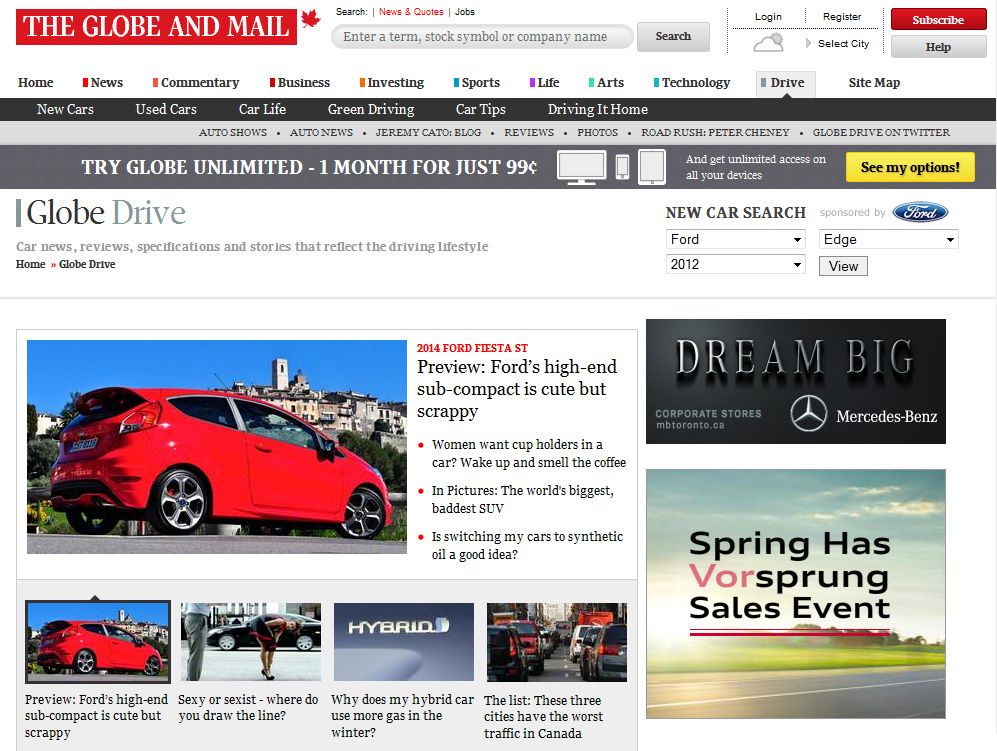Click the smartphone device icon
This screenshot has height=751, width=997.
coord(622,167)
